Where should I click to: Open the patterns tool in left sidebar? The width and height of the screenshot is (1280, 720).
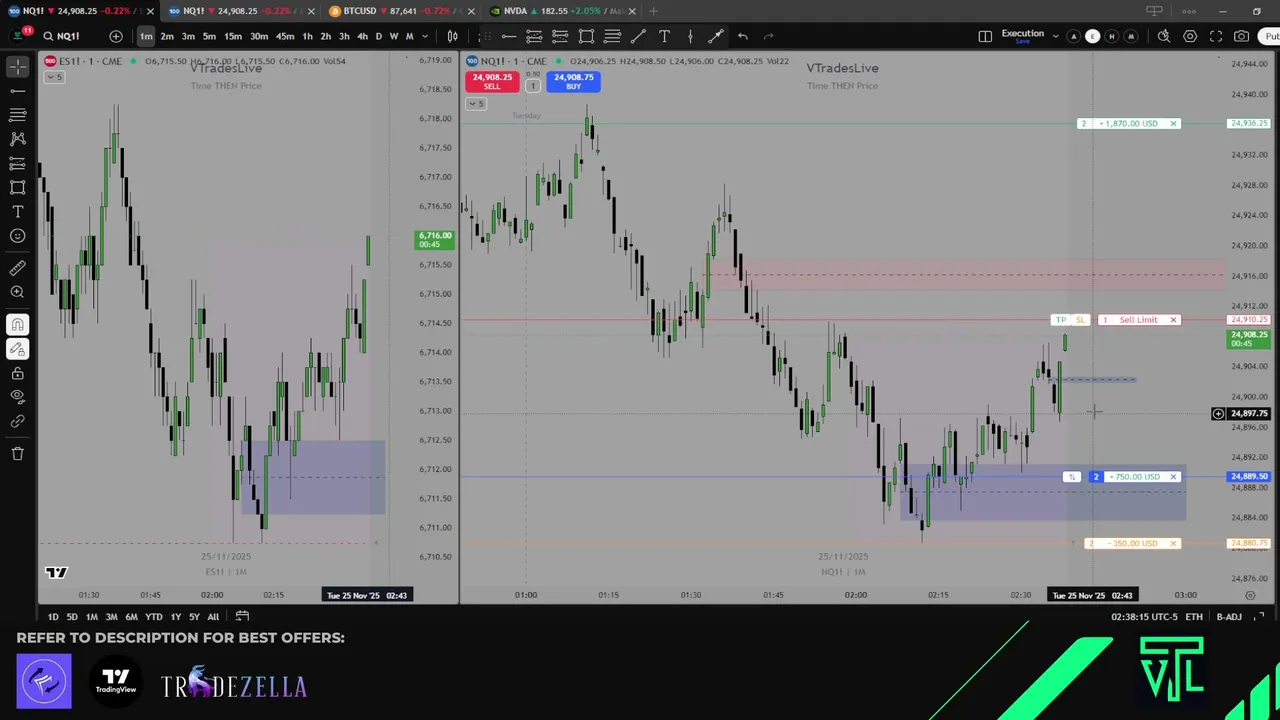[18, 139]
